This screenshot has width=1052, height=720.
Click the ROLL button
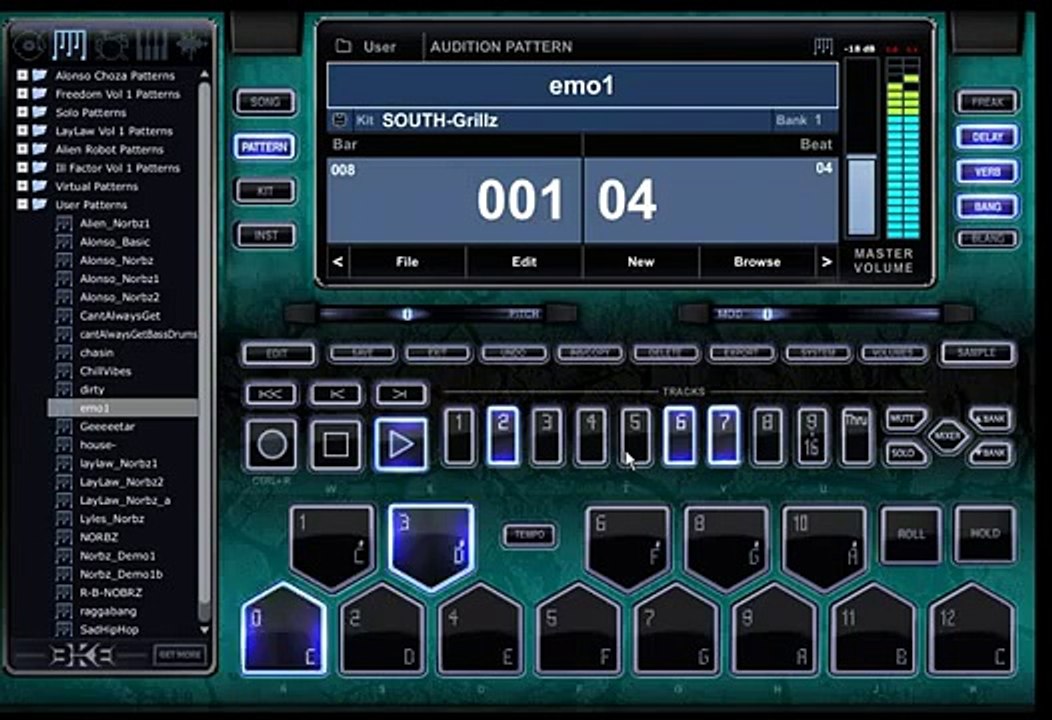click(x=910, y=534)
